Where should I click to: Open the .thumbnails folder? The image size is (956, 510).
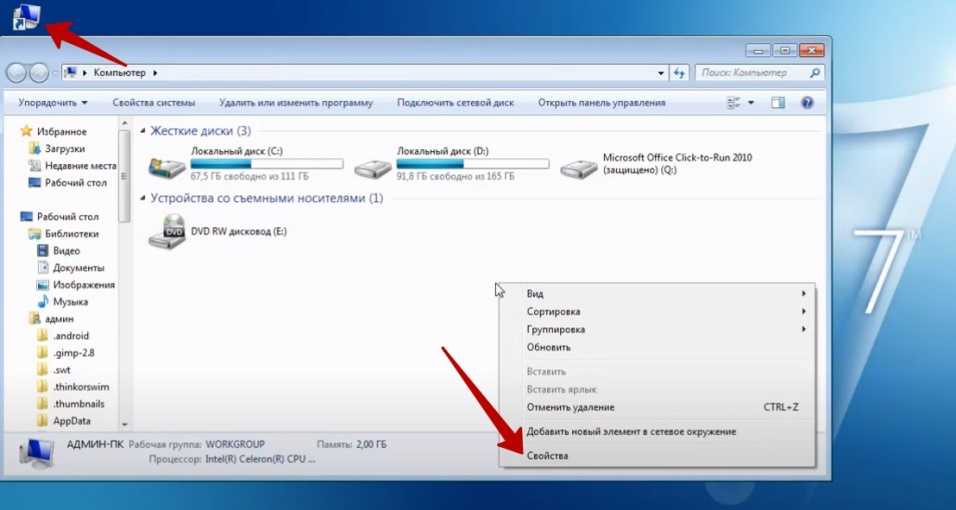pos(79,404)
